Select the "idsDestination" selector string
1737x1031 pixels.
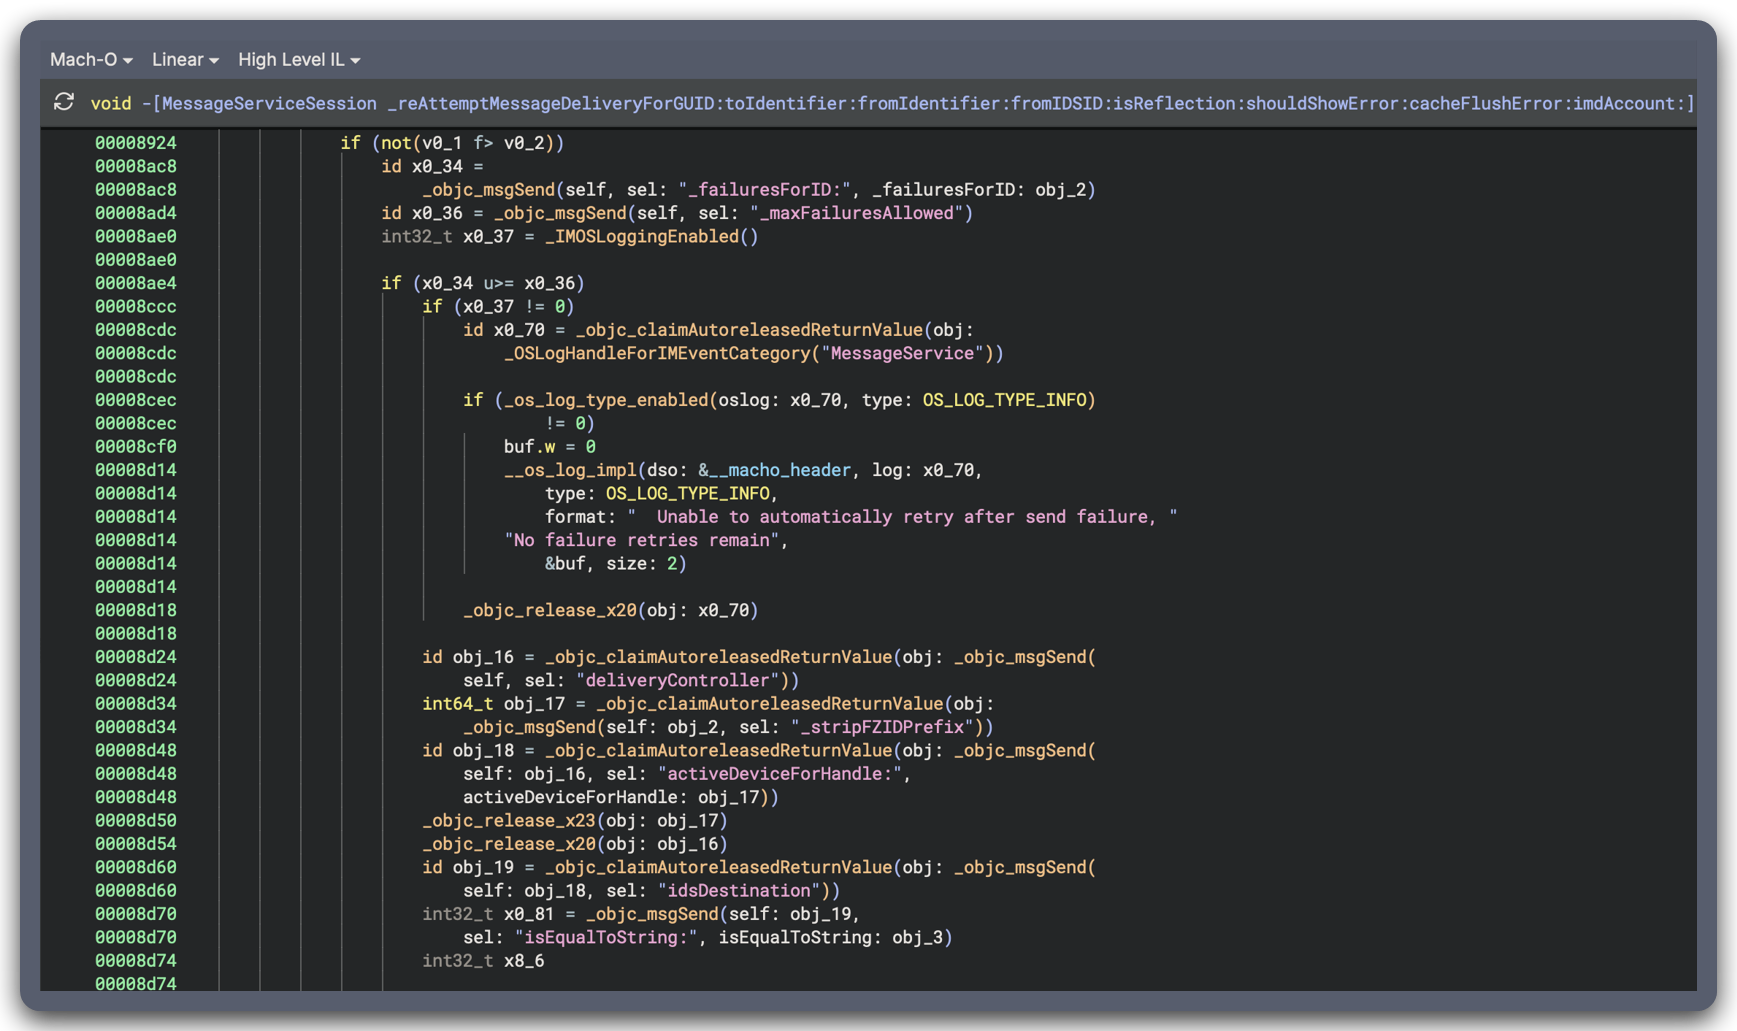738,891
